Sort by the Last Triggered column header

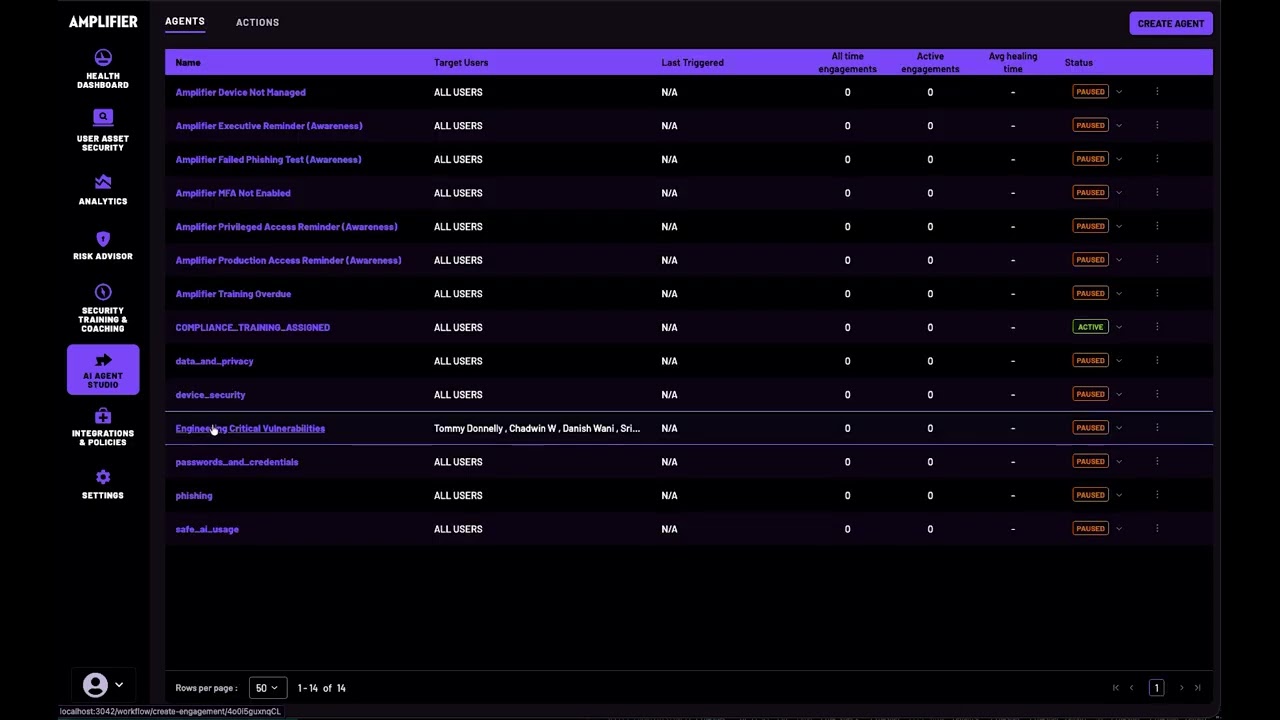click(x=692, y=63)
